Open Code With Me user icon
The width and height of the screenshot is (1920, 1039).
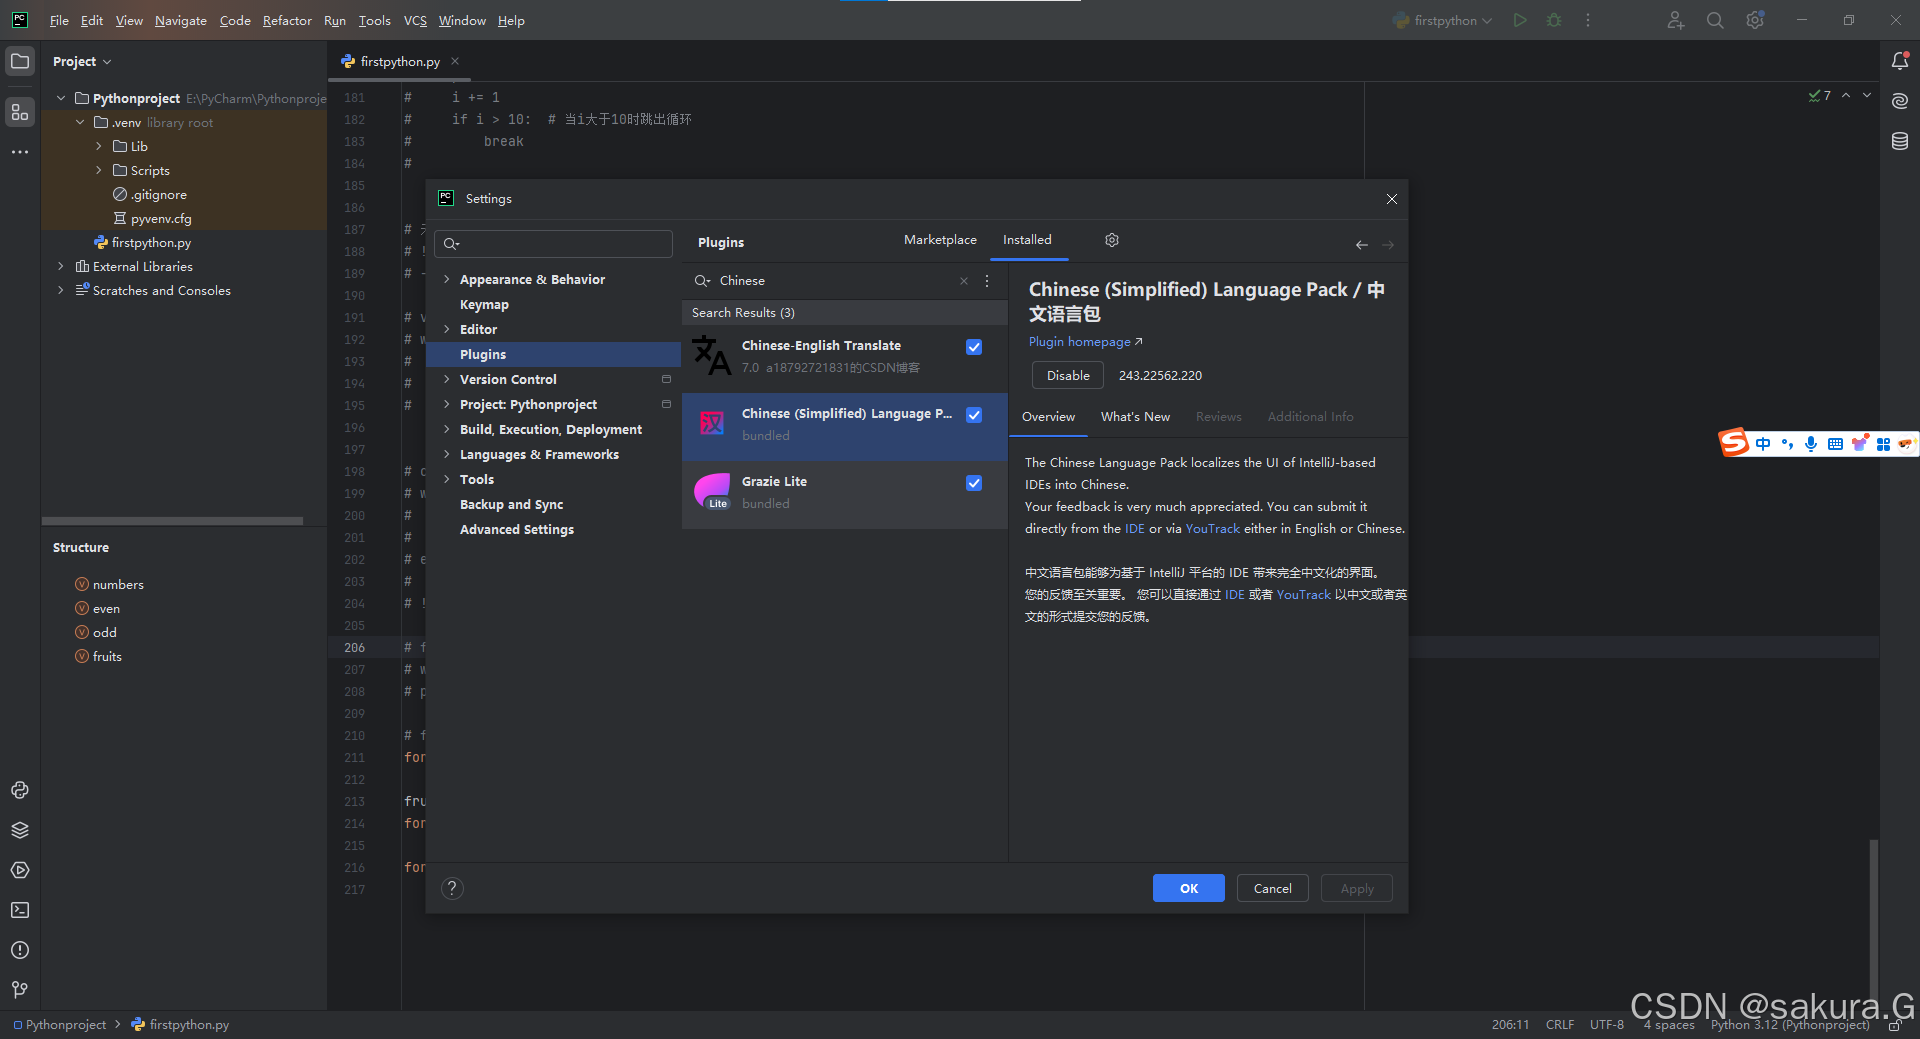click(x=1676, y=20)
